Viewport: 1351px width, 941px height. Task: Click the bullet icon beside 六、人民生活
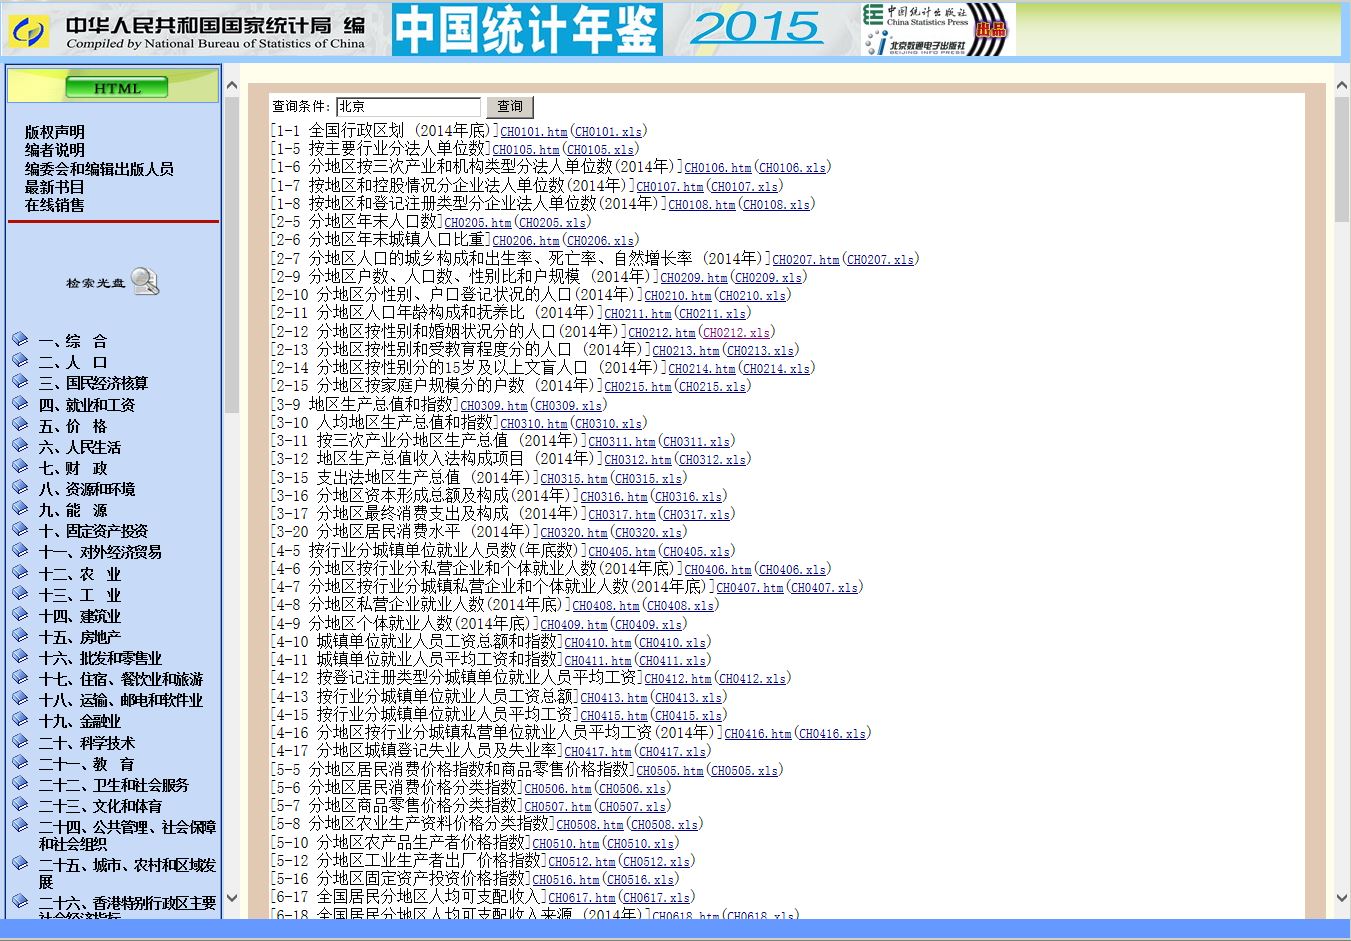click(20, 445)
